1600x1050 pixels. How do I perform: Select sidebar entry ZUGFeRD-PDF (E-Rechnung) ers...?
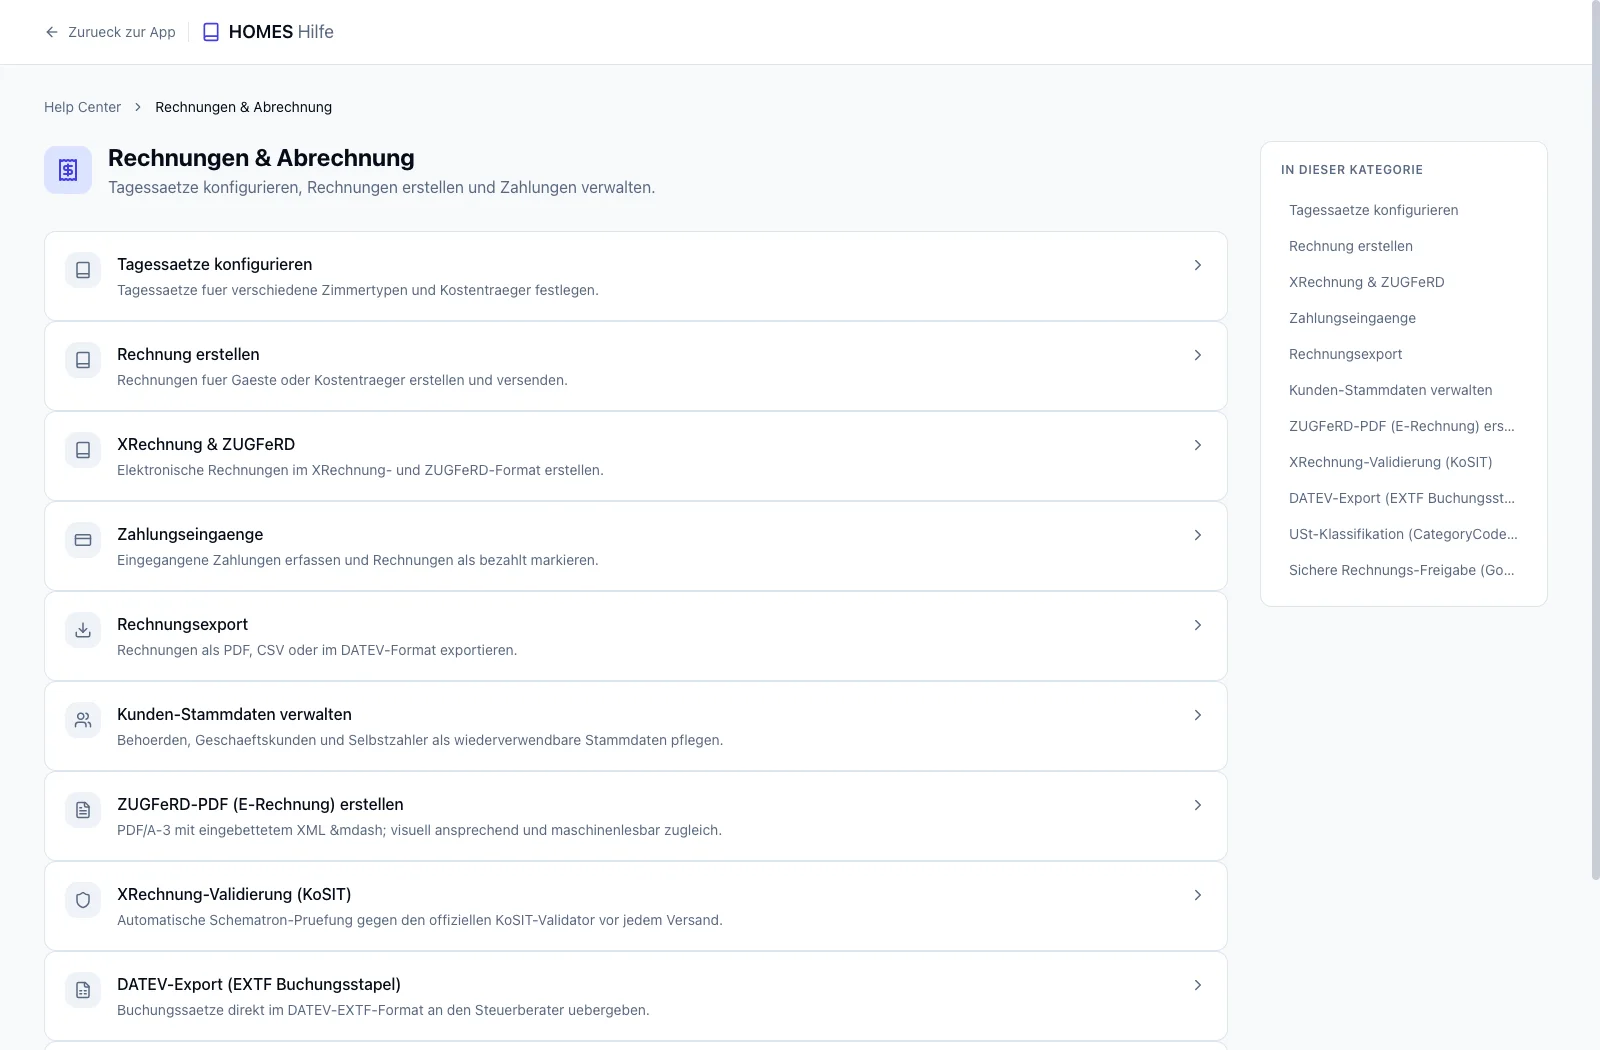(1402, 426)
